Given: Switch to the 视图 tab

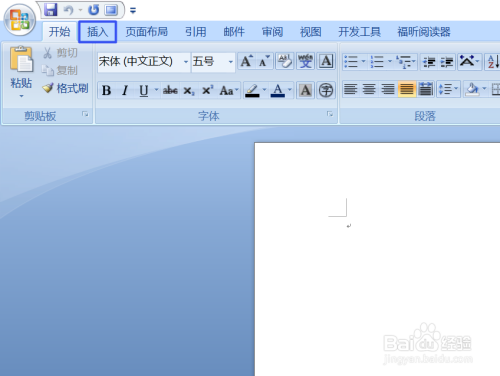Looking at the screenshot, I should tap(310, 32).
